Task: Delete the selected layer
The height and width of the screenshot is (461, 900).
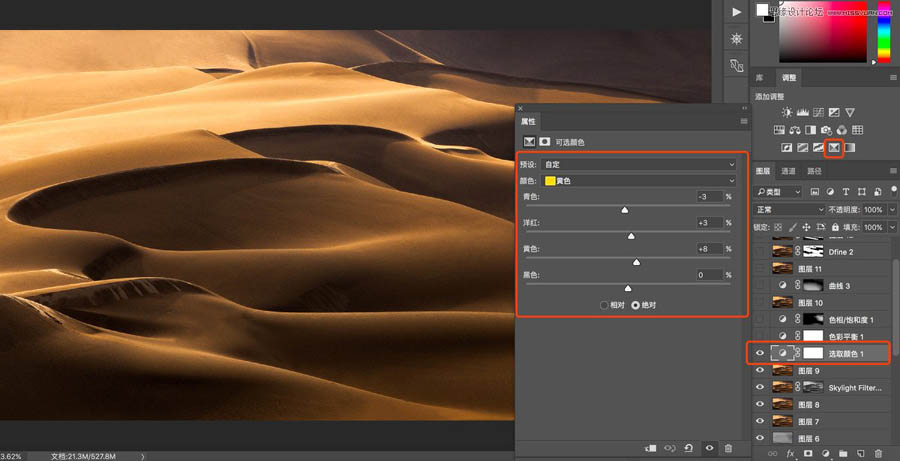Action: 878,454
